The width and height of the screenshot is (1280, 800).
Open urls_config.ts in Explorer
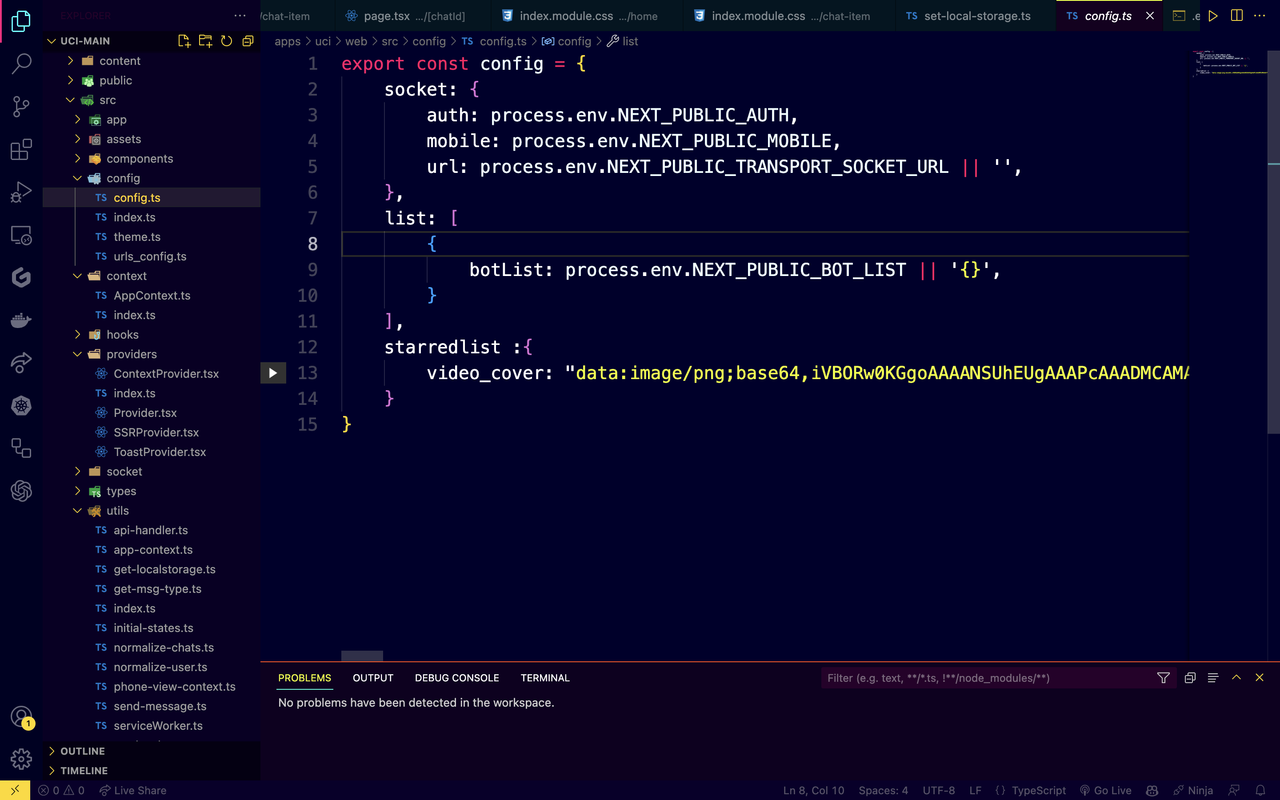pyautogui.click(x=150, y=256)
